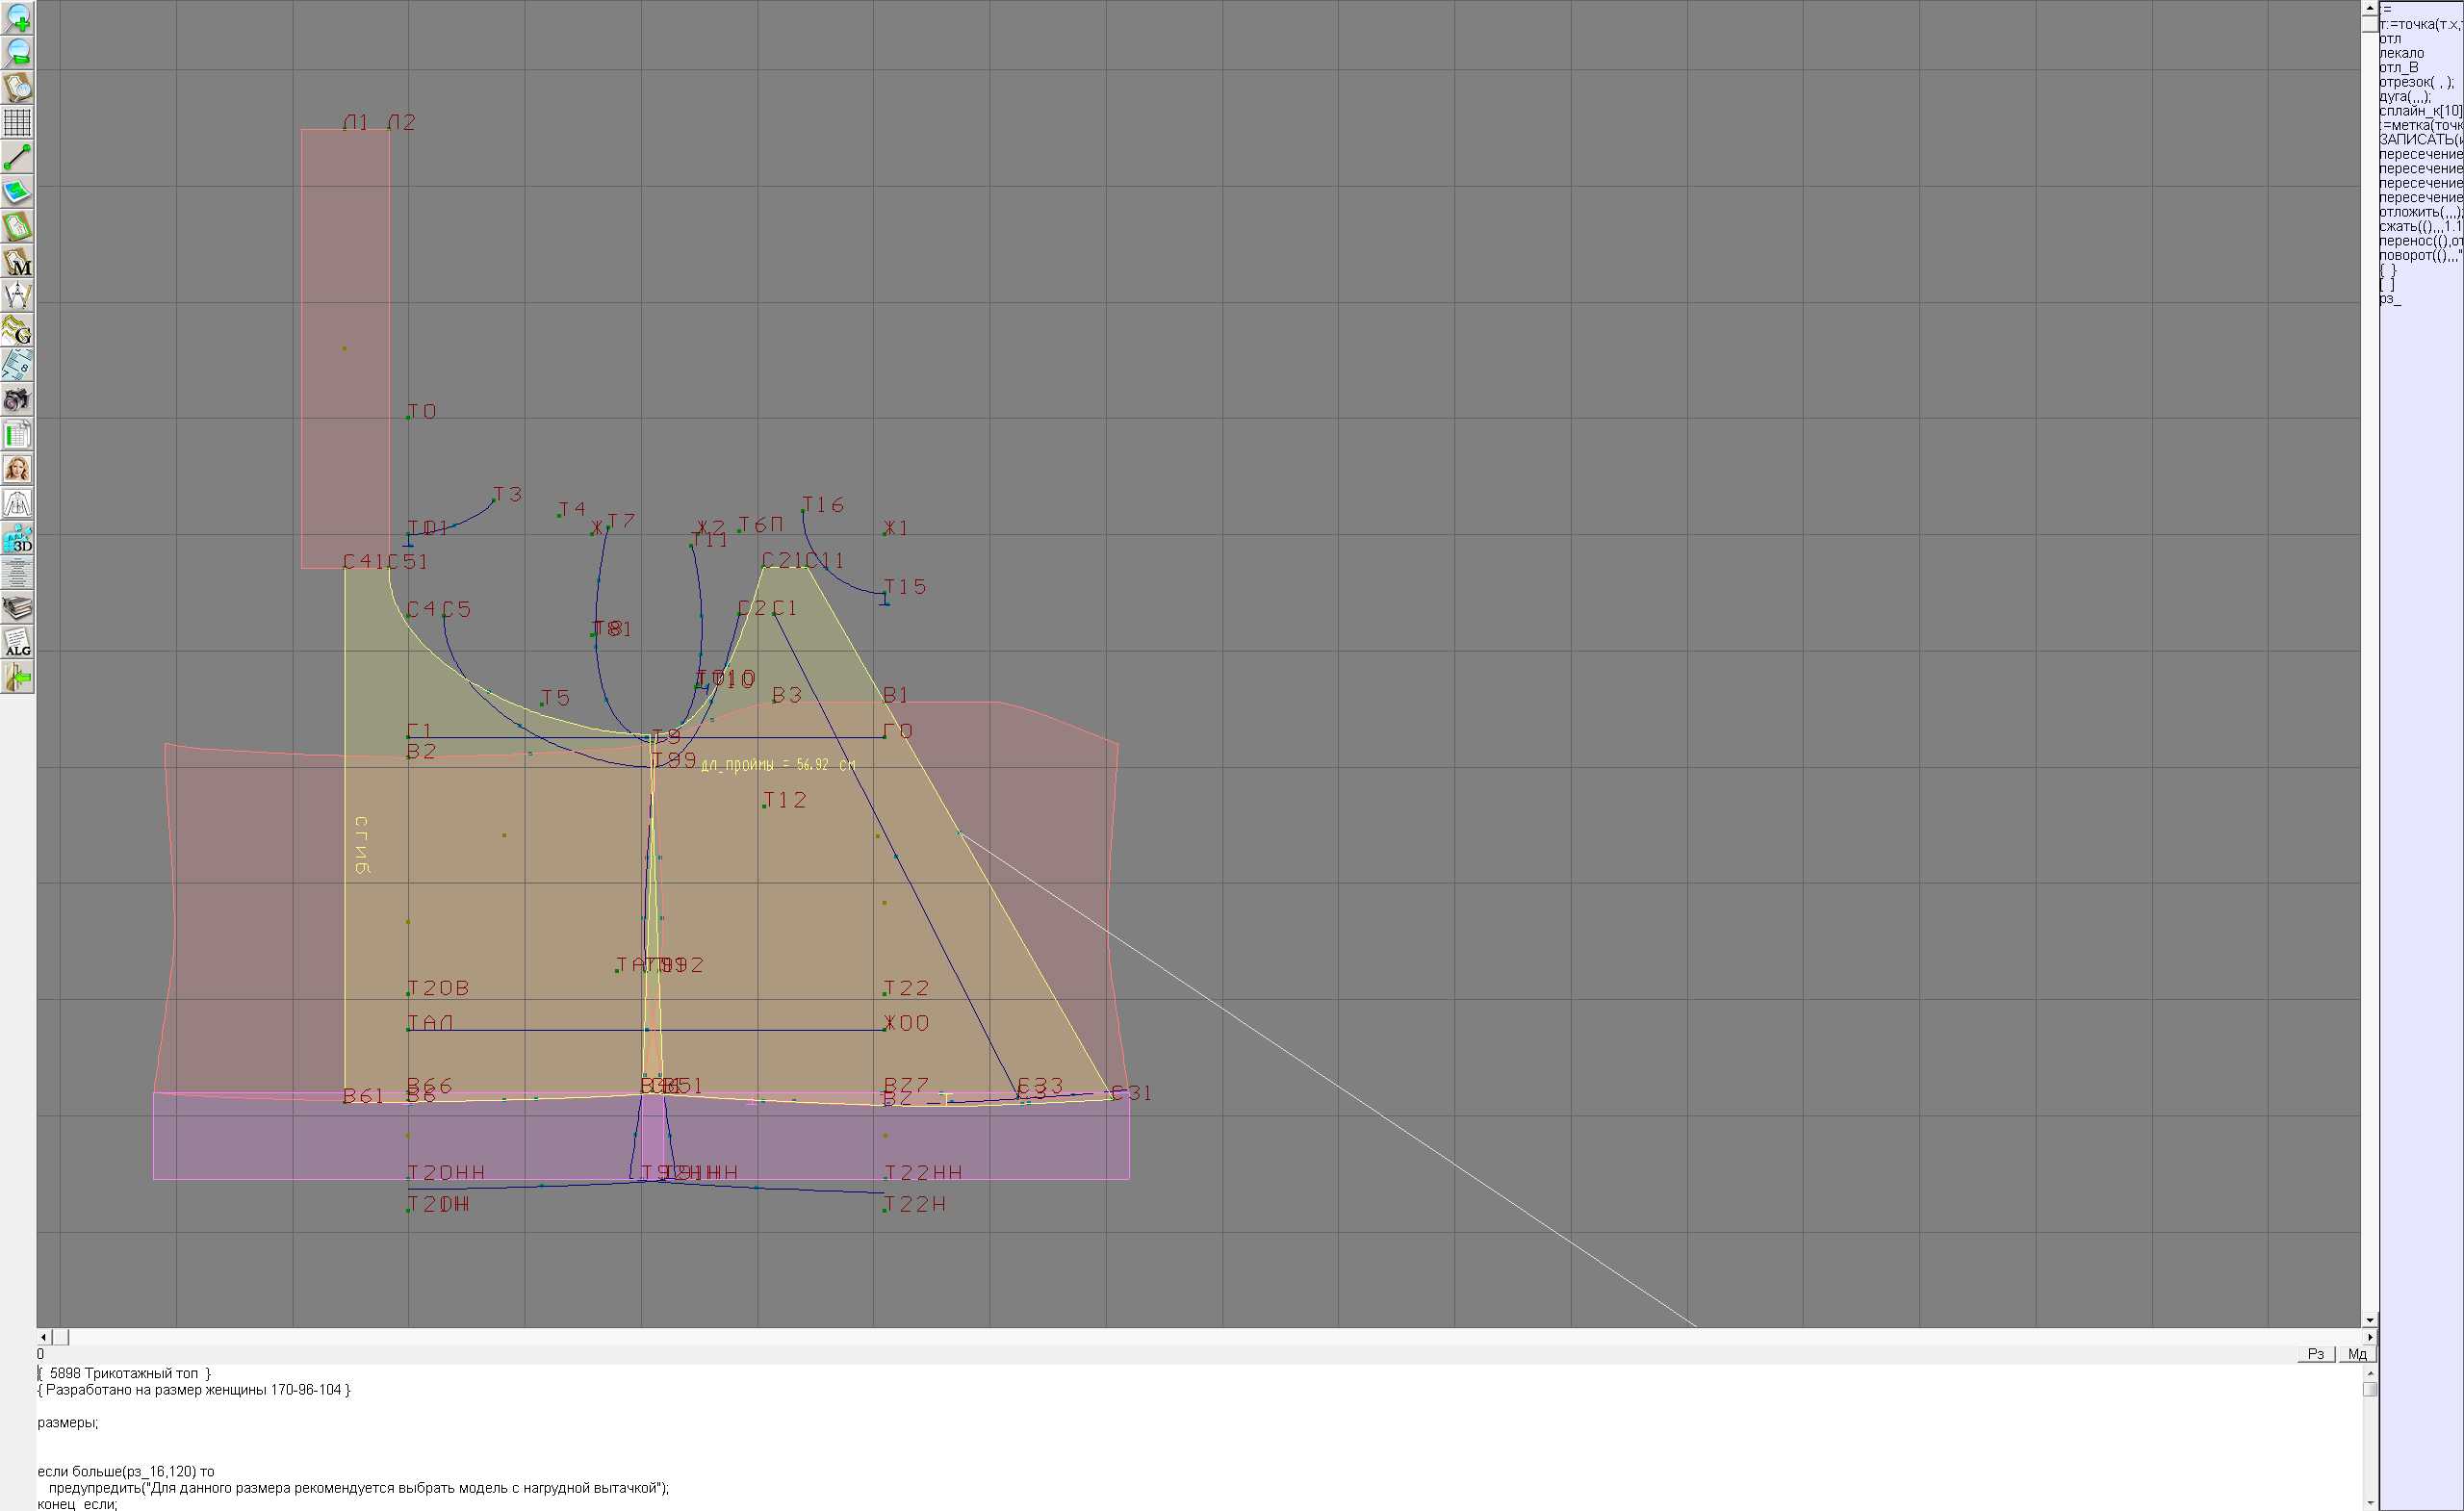Click the green arrow exit icon
Image resolution: width=2464 pixels, height=1511 pixels.
click(x=17, y=678)
